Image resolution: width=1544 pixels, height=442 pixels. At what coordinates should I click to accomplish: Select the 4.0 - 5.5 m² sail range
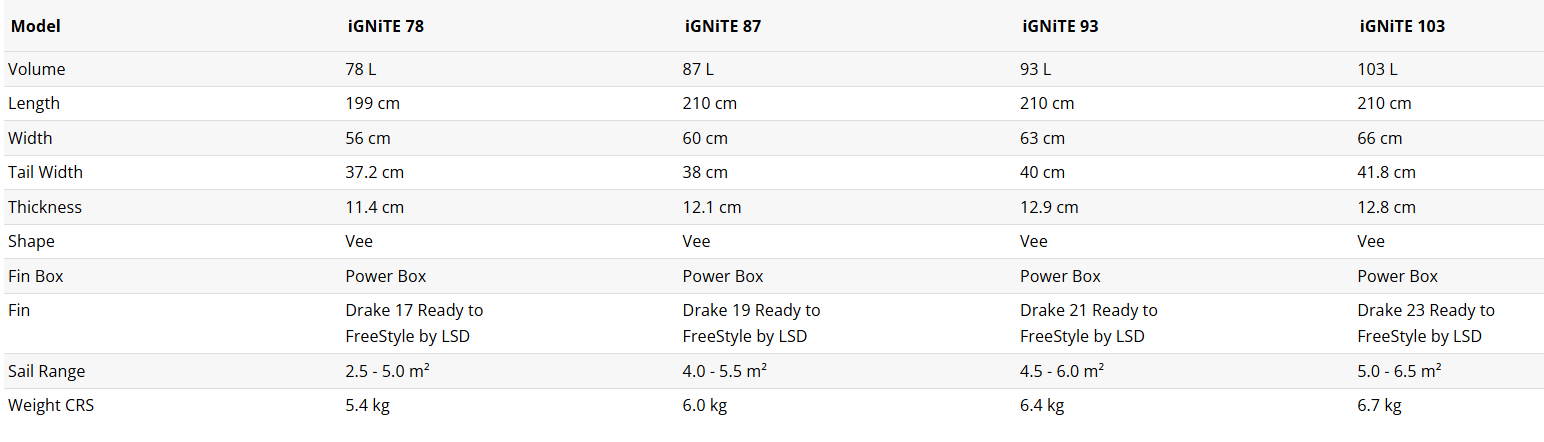click(724, 371)
